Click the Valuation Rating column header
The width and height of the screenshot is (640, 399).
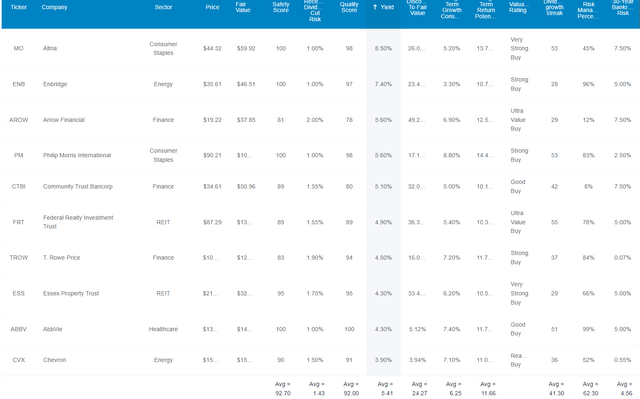(518, 7)
